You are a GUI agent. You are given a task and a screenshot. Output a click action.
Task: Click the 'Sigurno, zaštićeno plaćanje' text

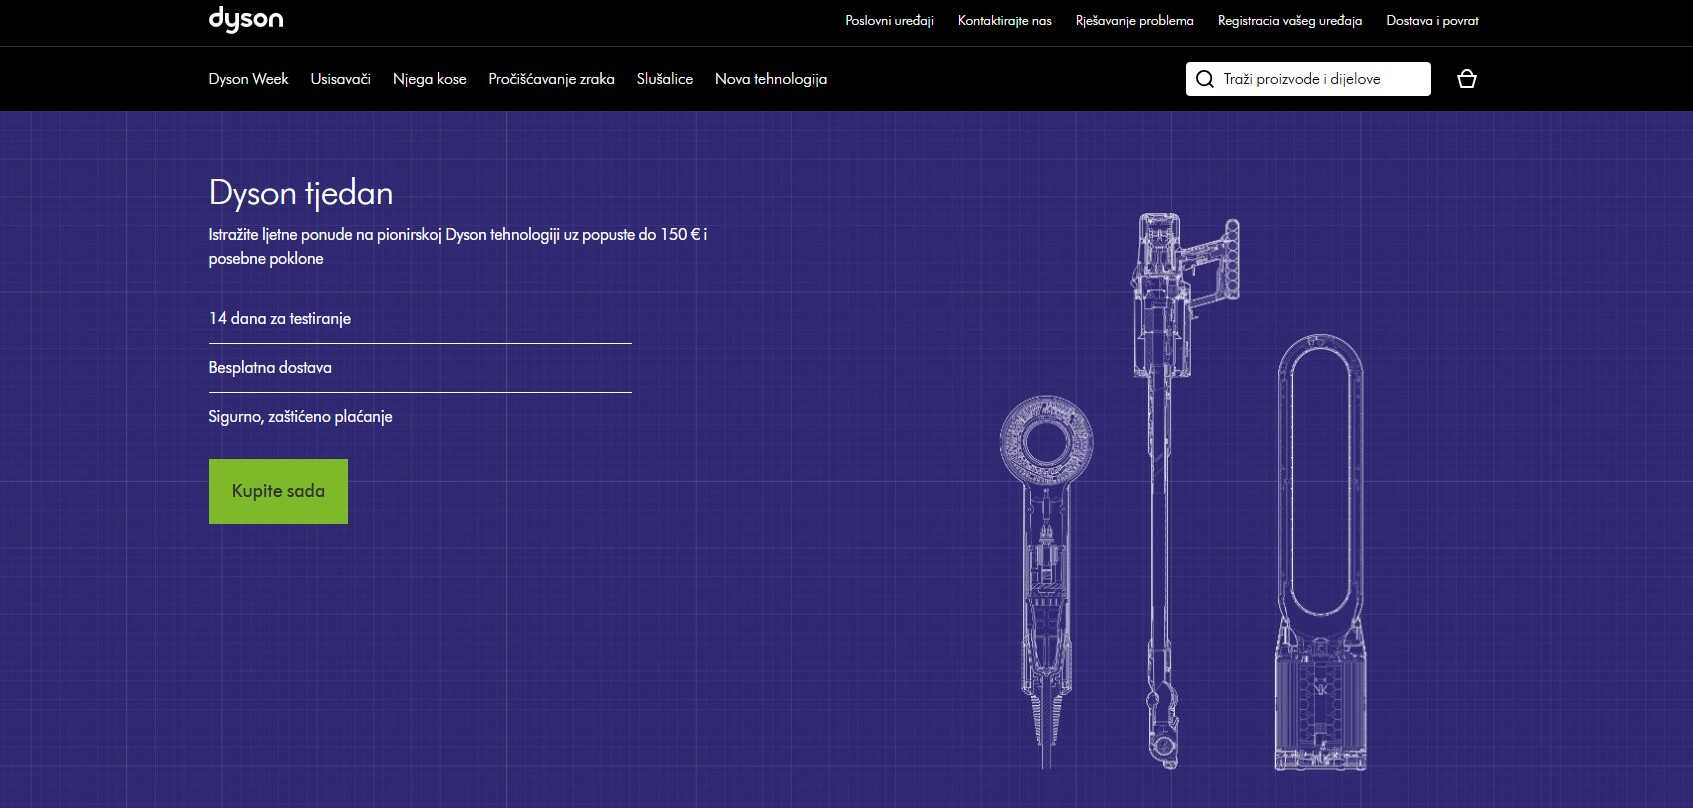(x=300, y=416)
